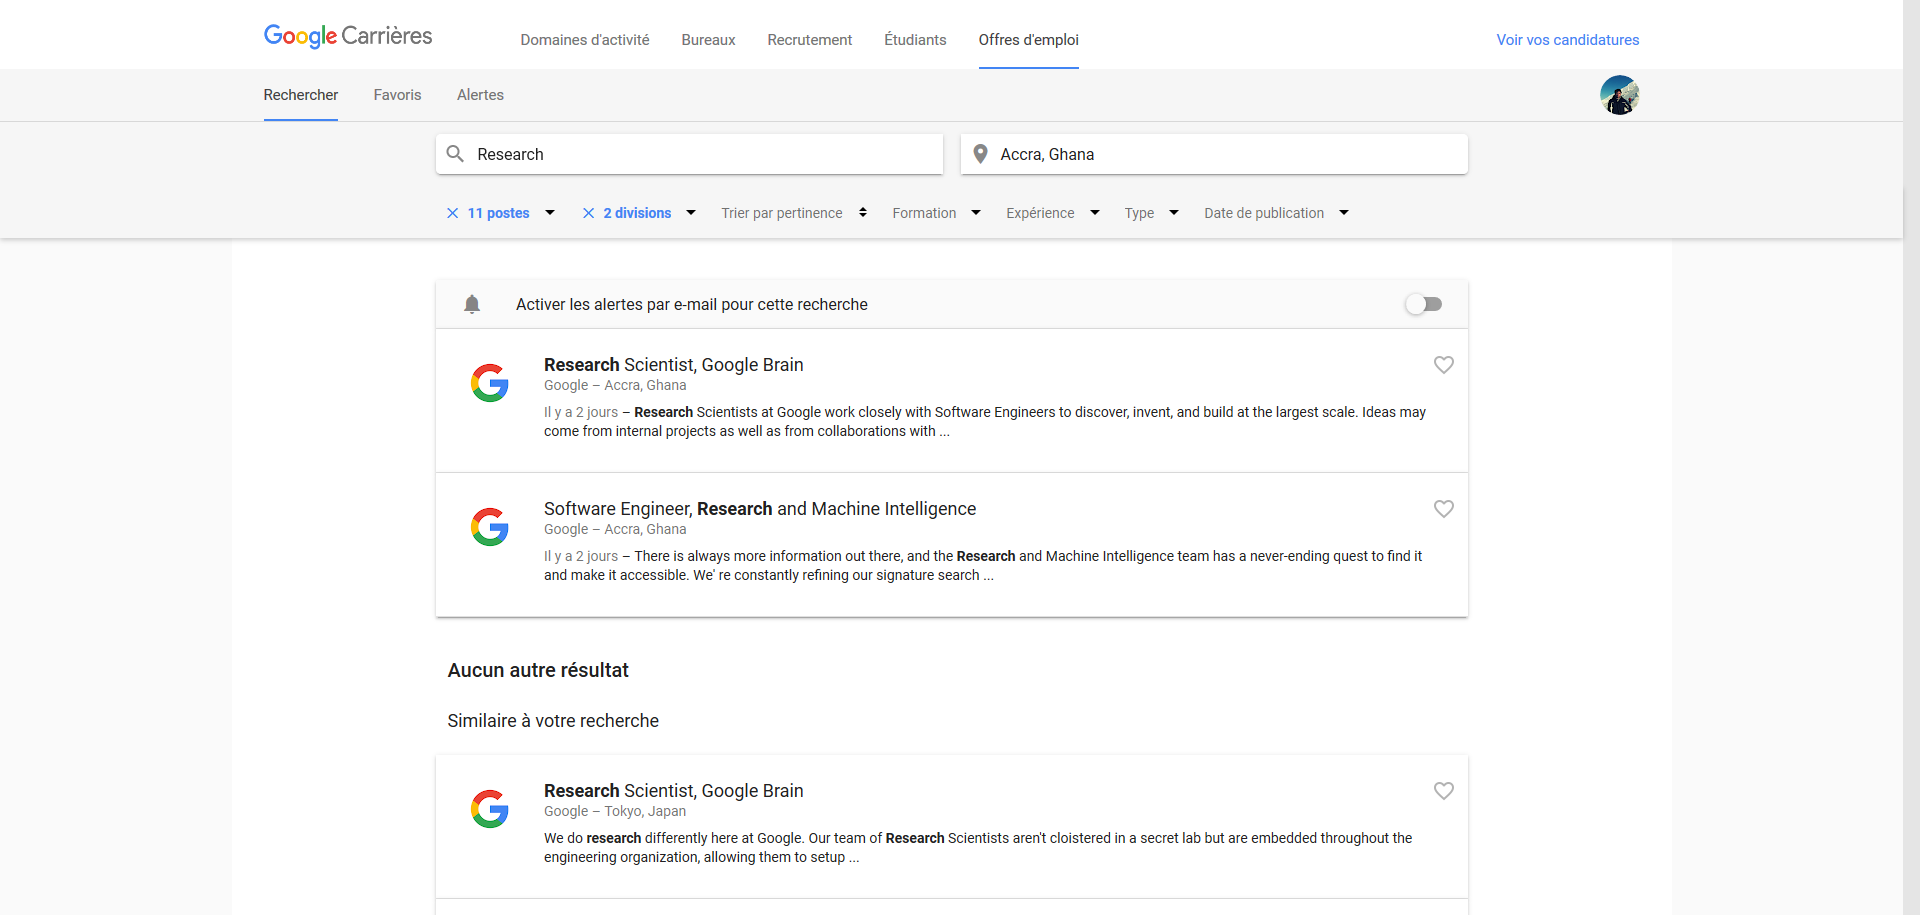
Task: Favorite the Research Scientist job in Tokyo
Action: point(1443,791)
